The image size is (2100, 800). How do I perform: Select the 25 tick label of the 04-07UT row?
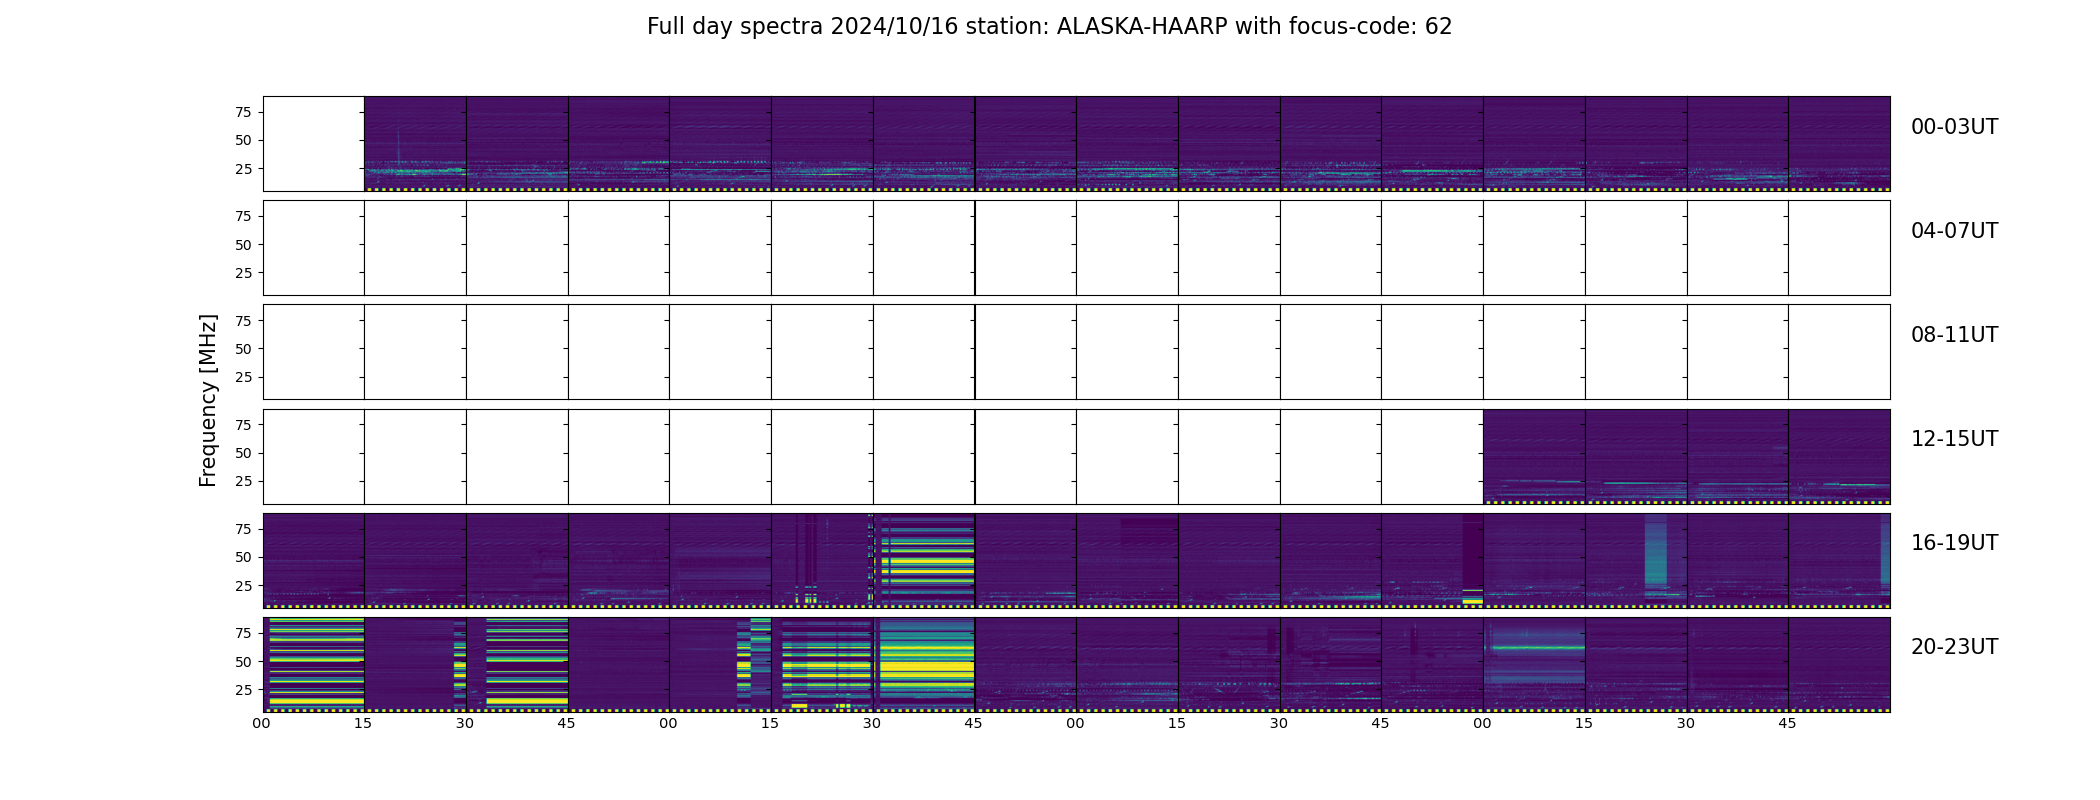tap(243, 273)
